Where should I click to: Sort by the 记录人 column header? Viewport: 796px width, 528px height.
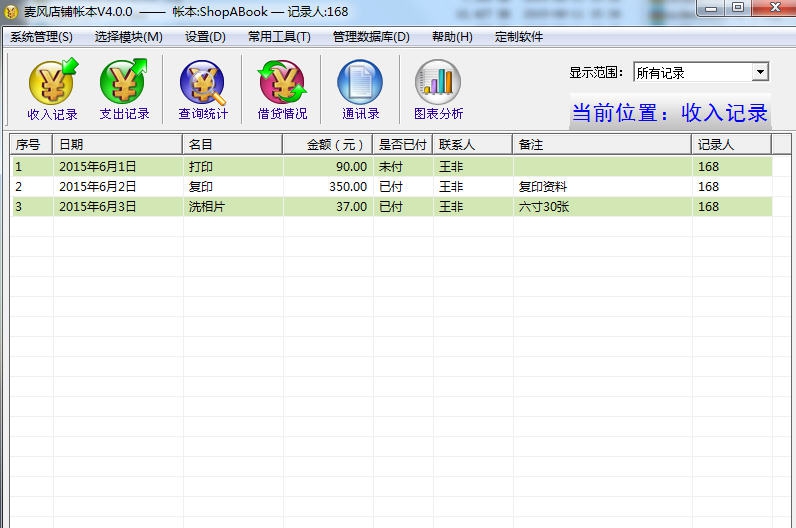[732, 145]
